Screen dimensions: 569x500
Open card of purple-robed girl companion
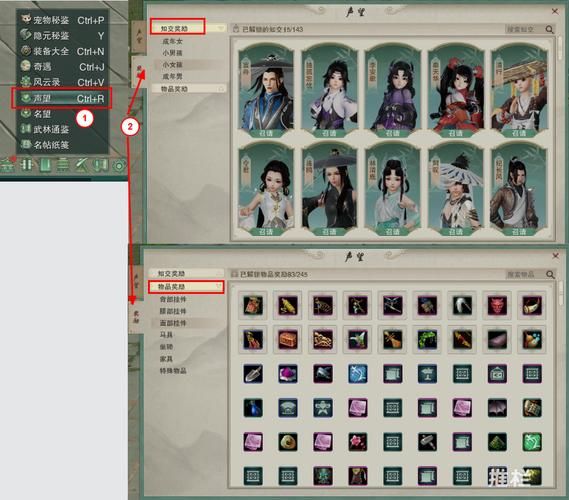(x=393, y=89)
